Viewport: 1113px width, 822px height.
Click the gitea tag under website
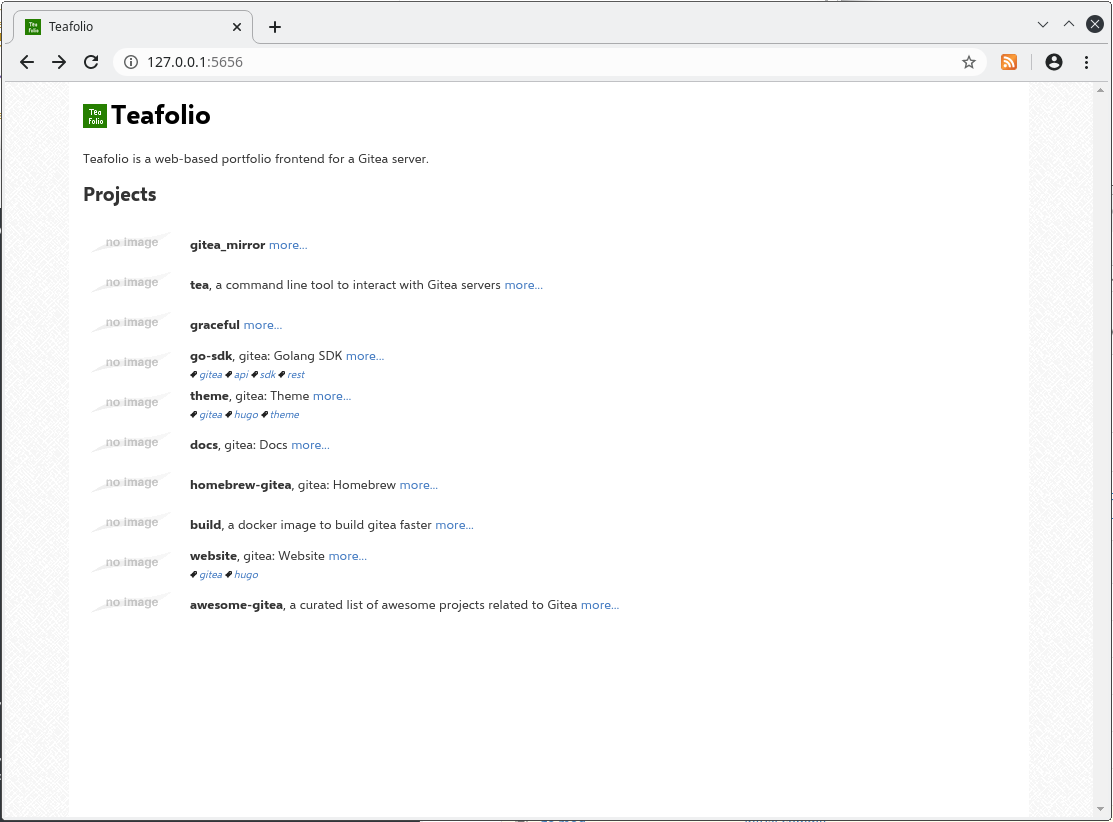pos(211,575)
